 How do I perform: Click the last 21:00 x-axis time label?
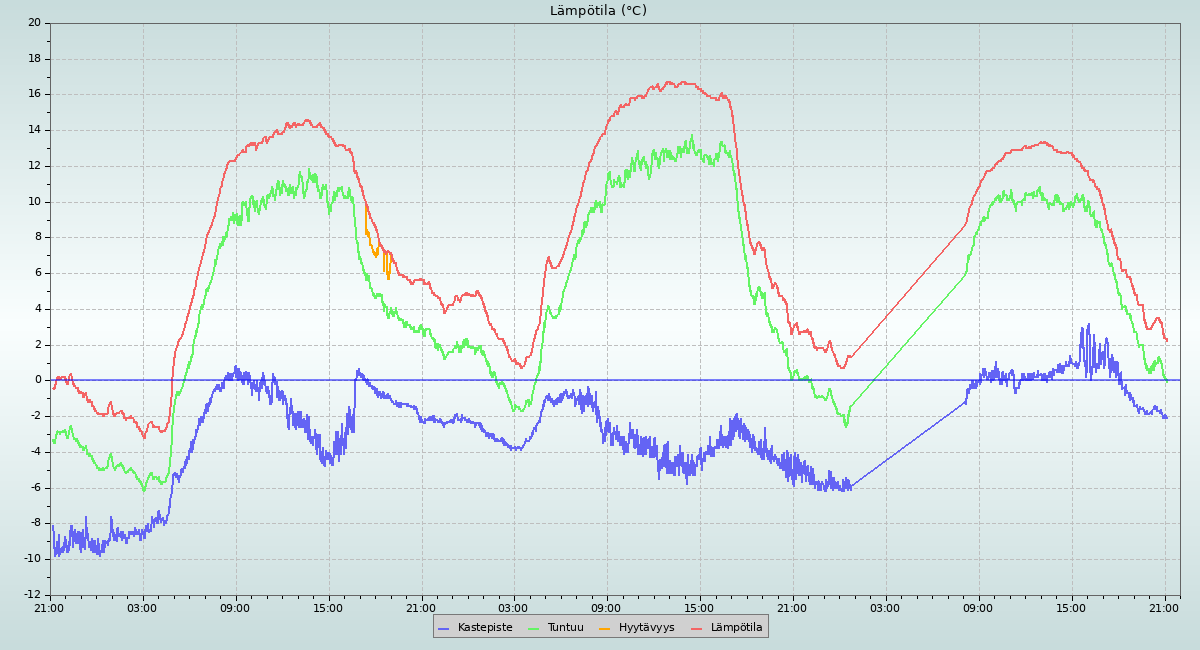(1165, 607)
